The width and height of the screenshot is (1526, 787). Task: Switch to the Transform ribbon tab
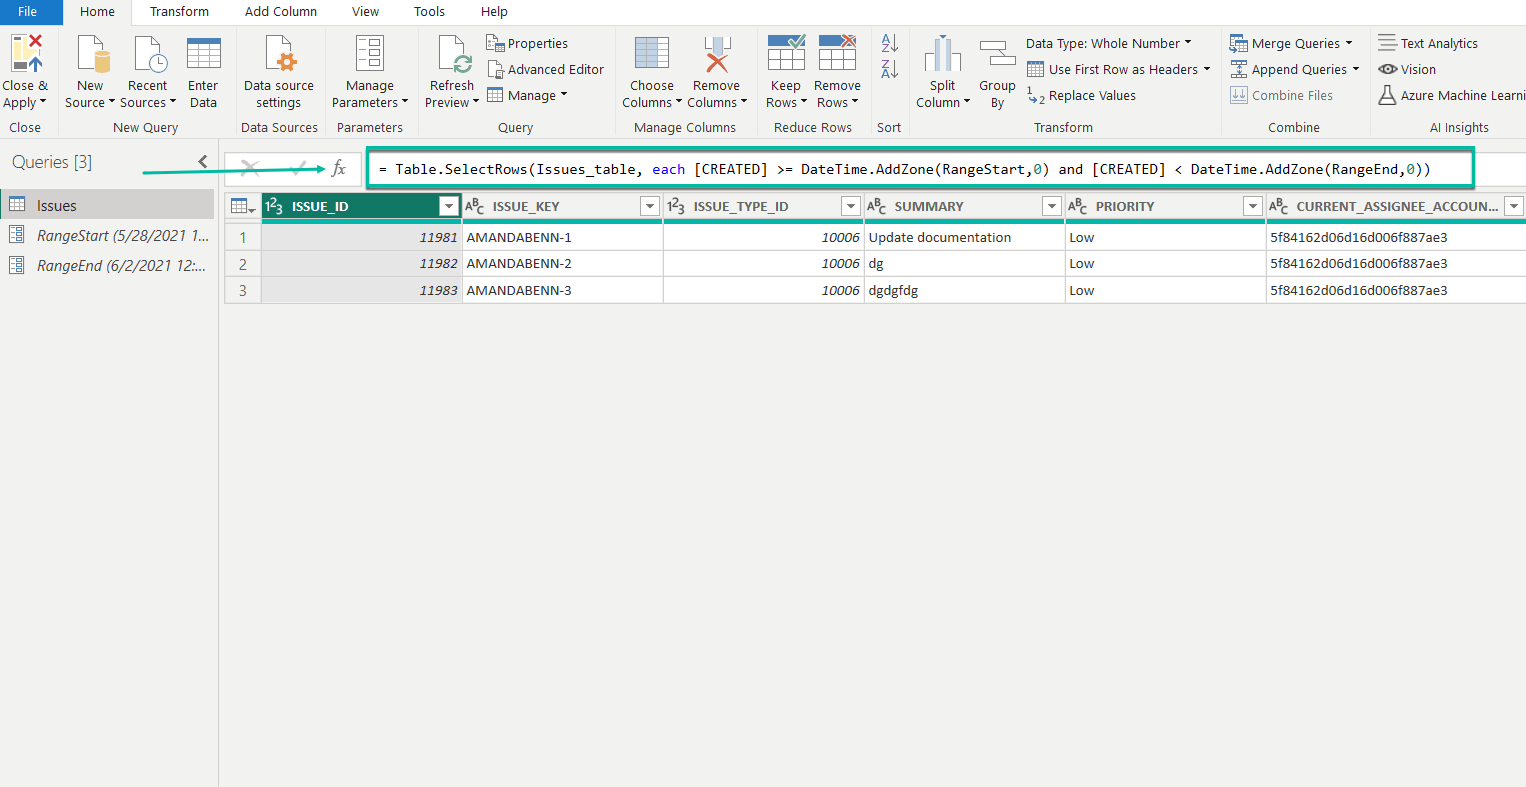178,12
